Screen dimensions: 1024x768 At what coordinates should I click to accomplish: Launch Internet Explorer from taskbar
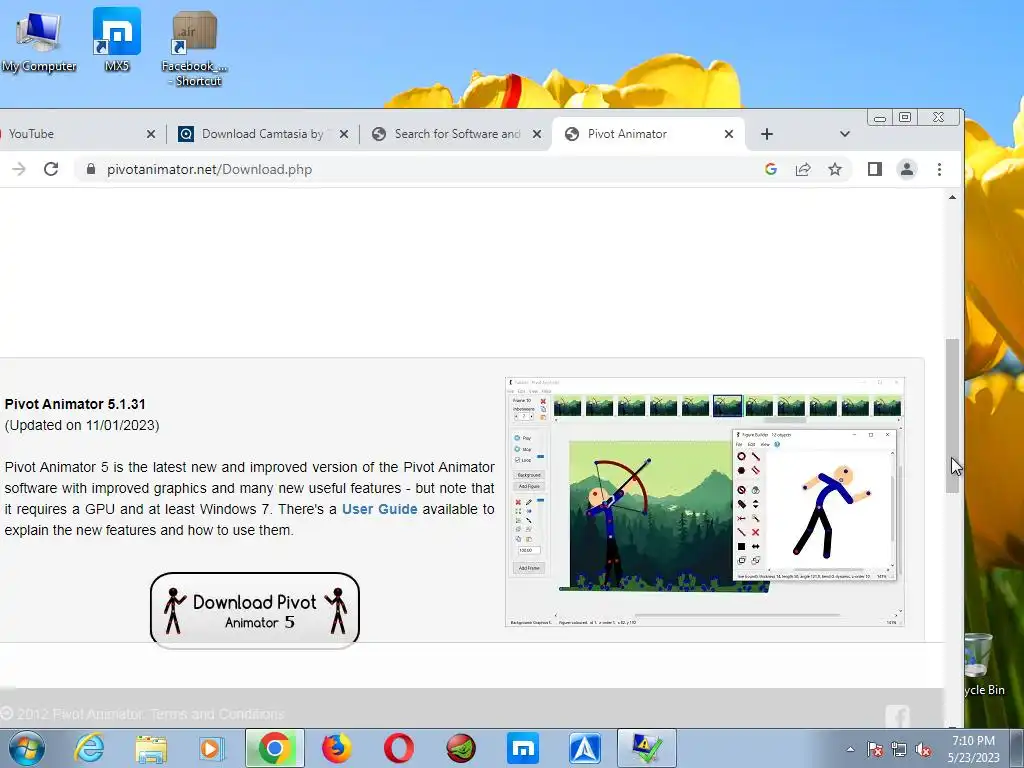[x=89, y=748]
